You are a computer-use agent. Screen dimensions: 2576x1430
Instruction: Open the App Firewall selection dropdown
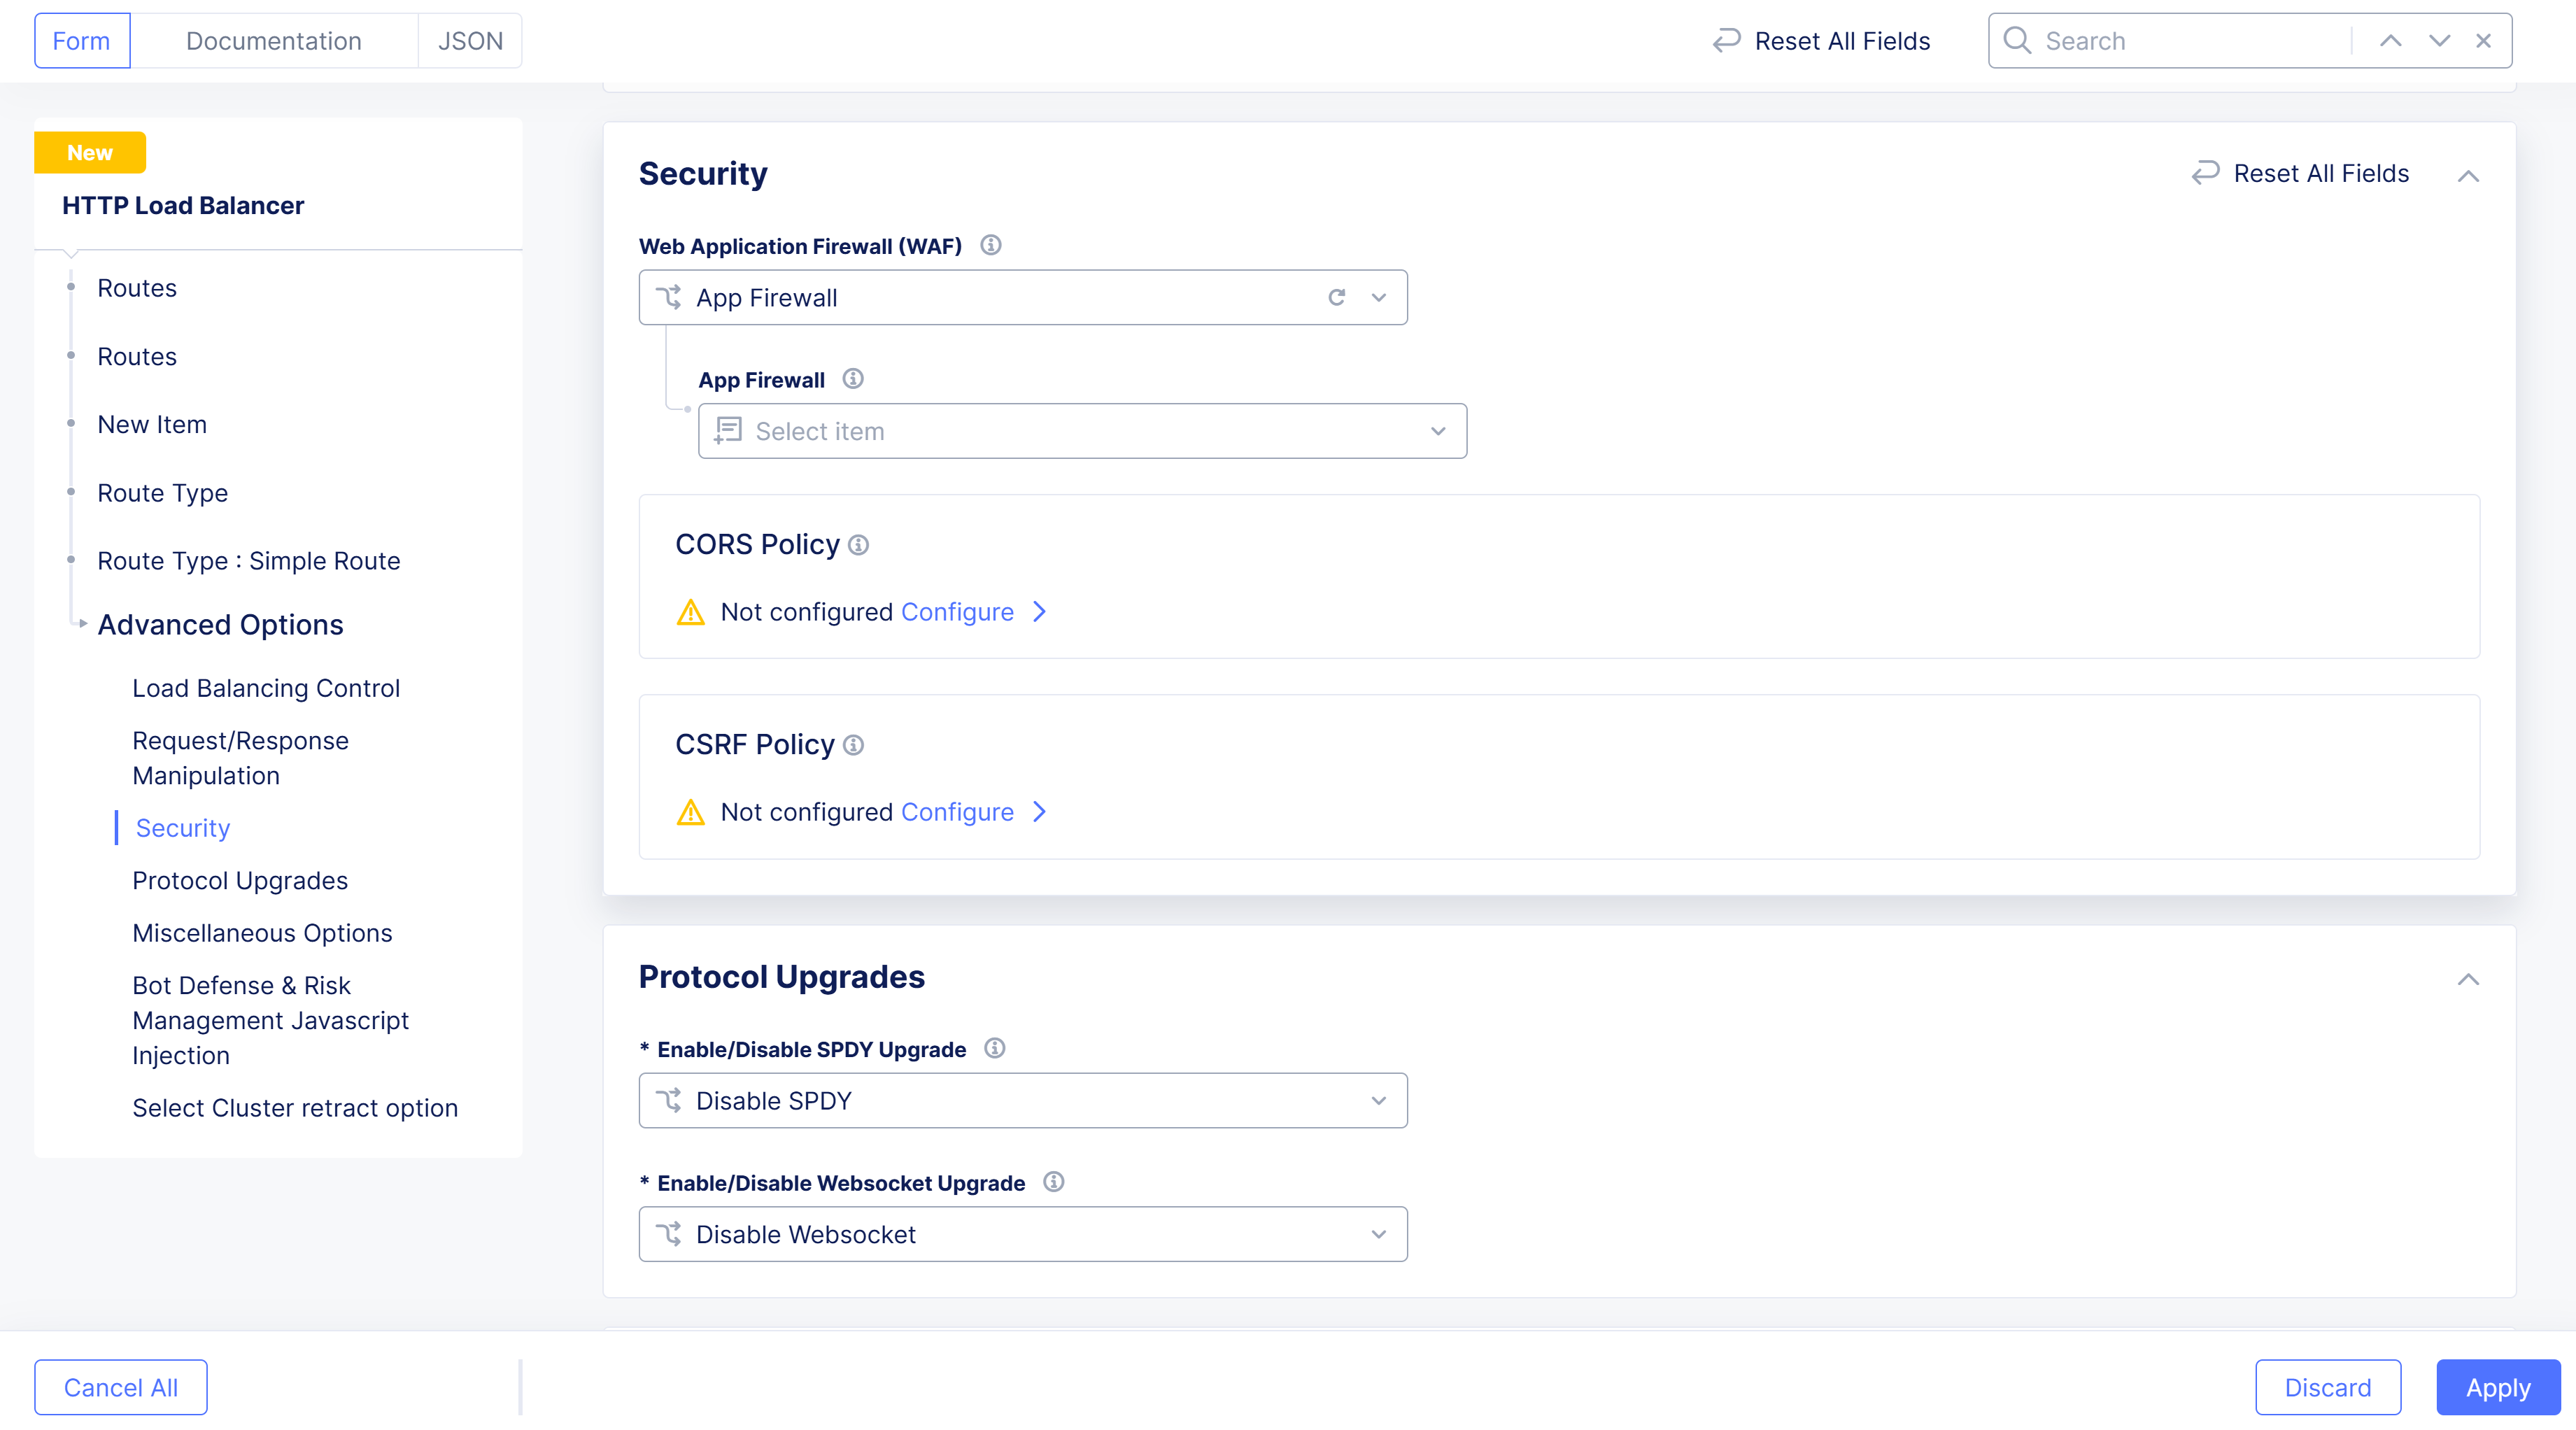(x=1379, y=297)
